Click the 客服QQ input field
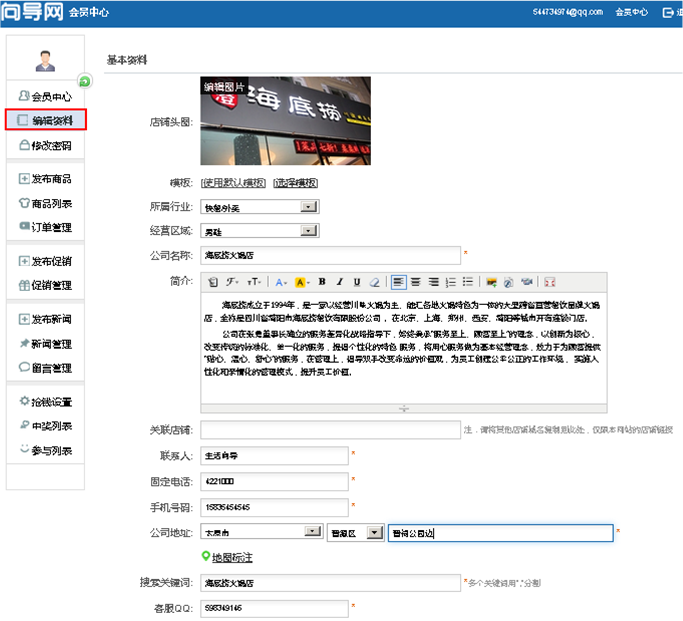 (x=274, y=608)
